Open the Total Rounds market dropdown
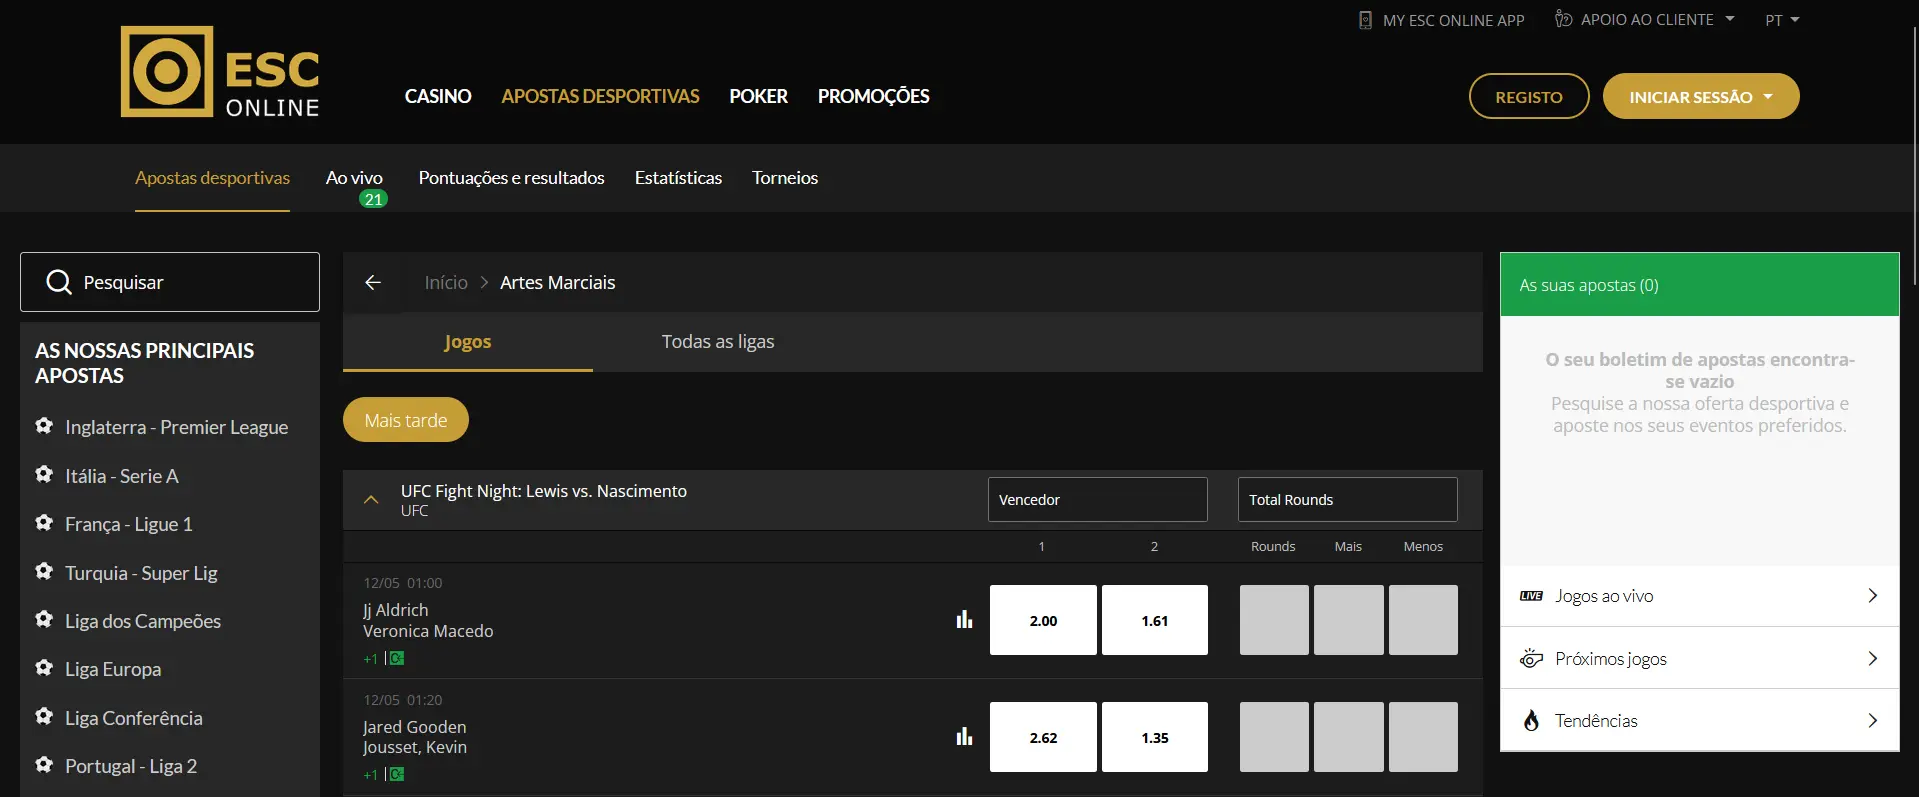Viewport: 1919px width, 797px height. point(1348,499)
